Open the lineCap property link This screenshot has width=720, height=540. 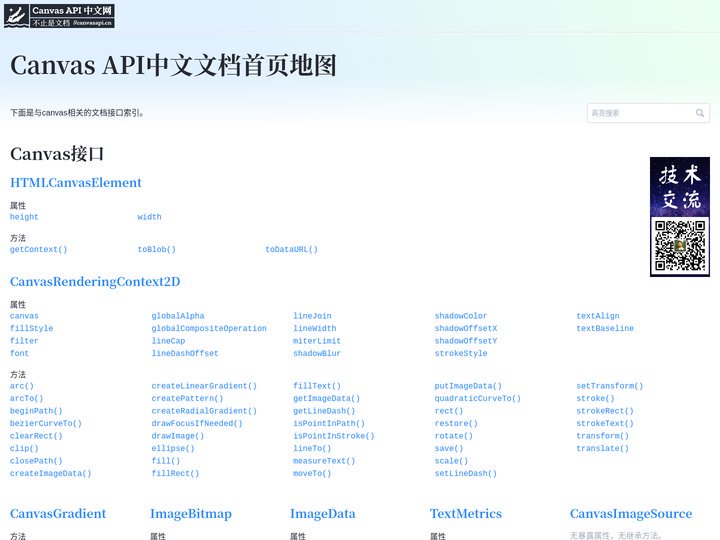pos(168,341)
